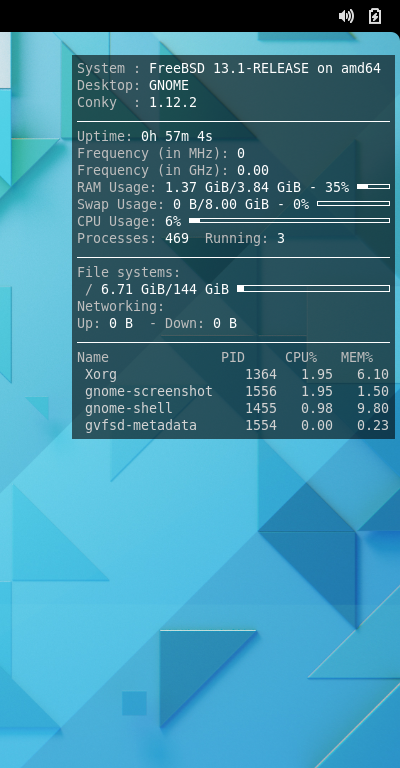Select the CPU Usage '6%' value
Image resolution: width=400 pixels, height=768 pixels.
point(173,221)
